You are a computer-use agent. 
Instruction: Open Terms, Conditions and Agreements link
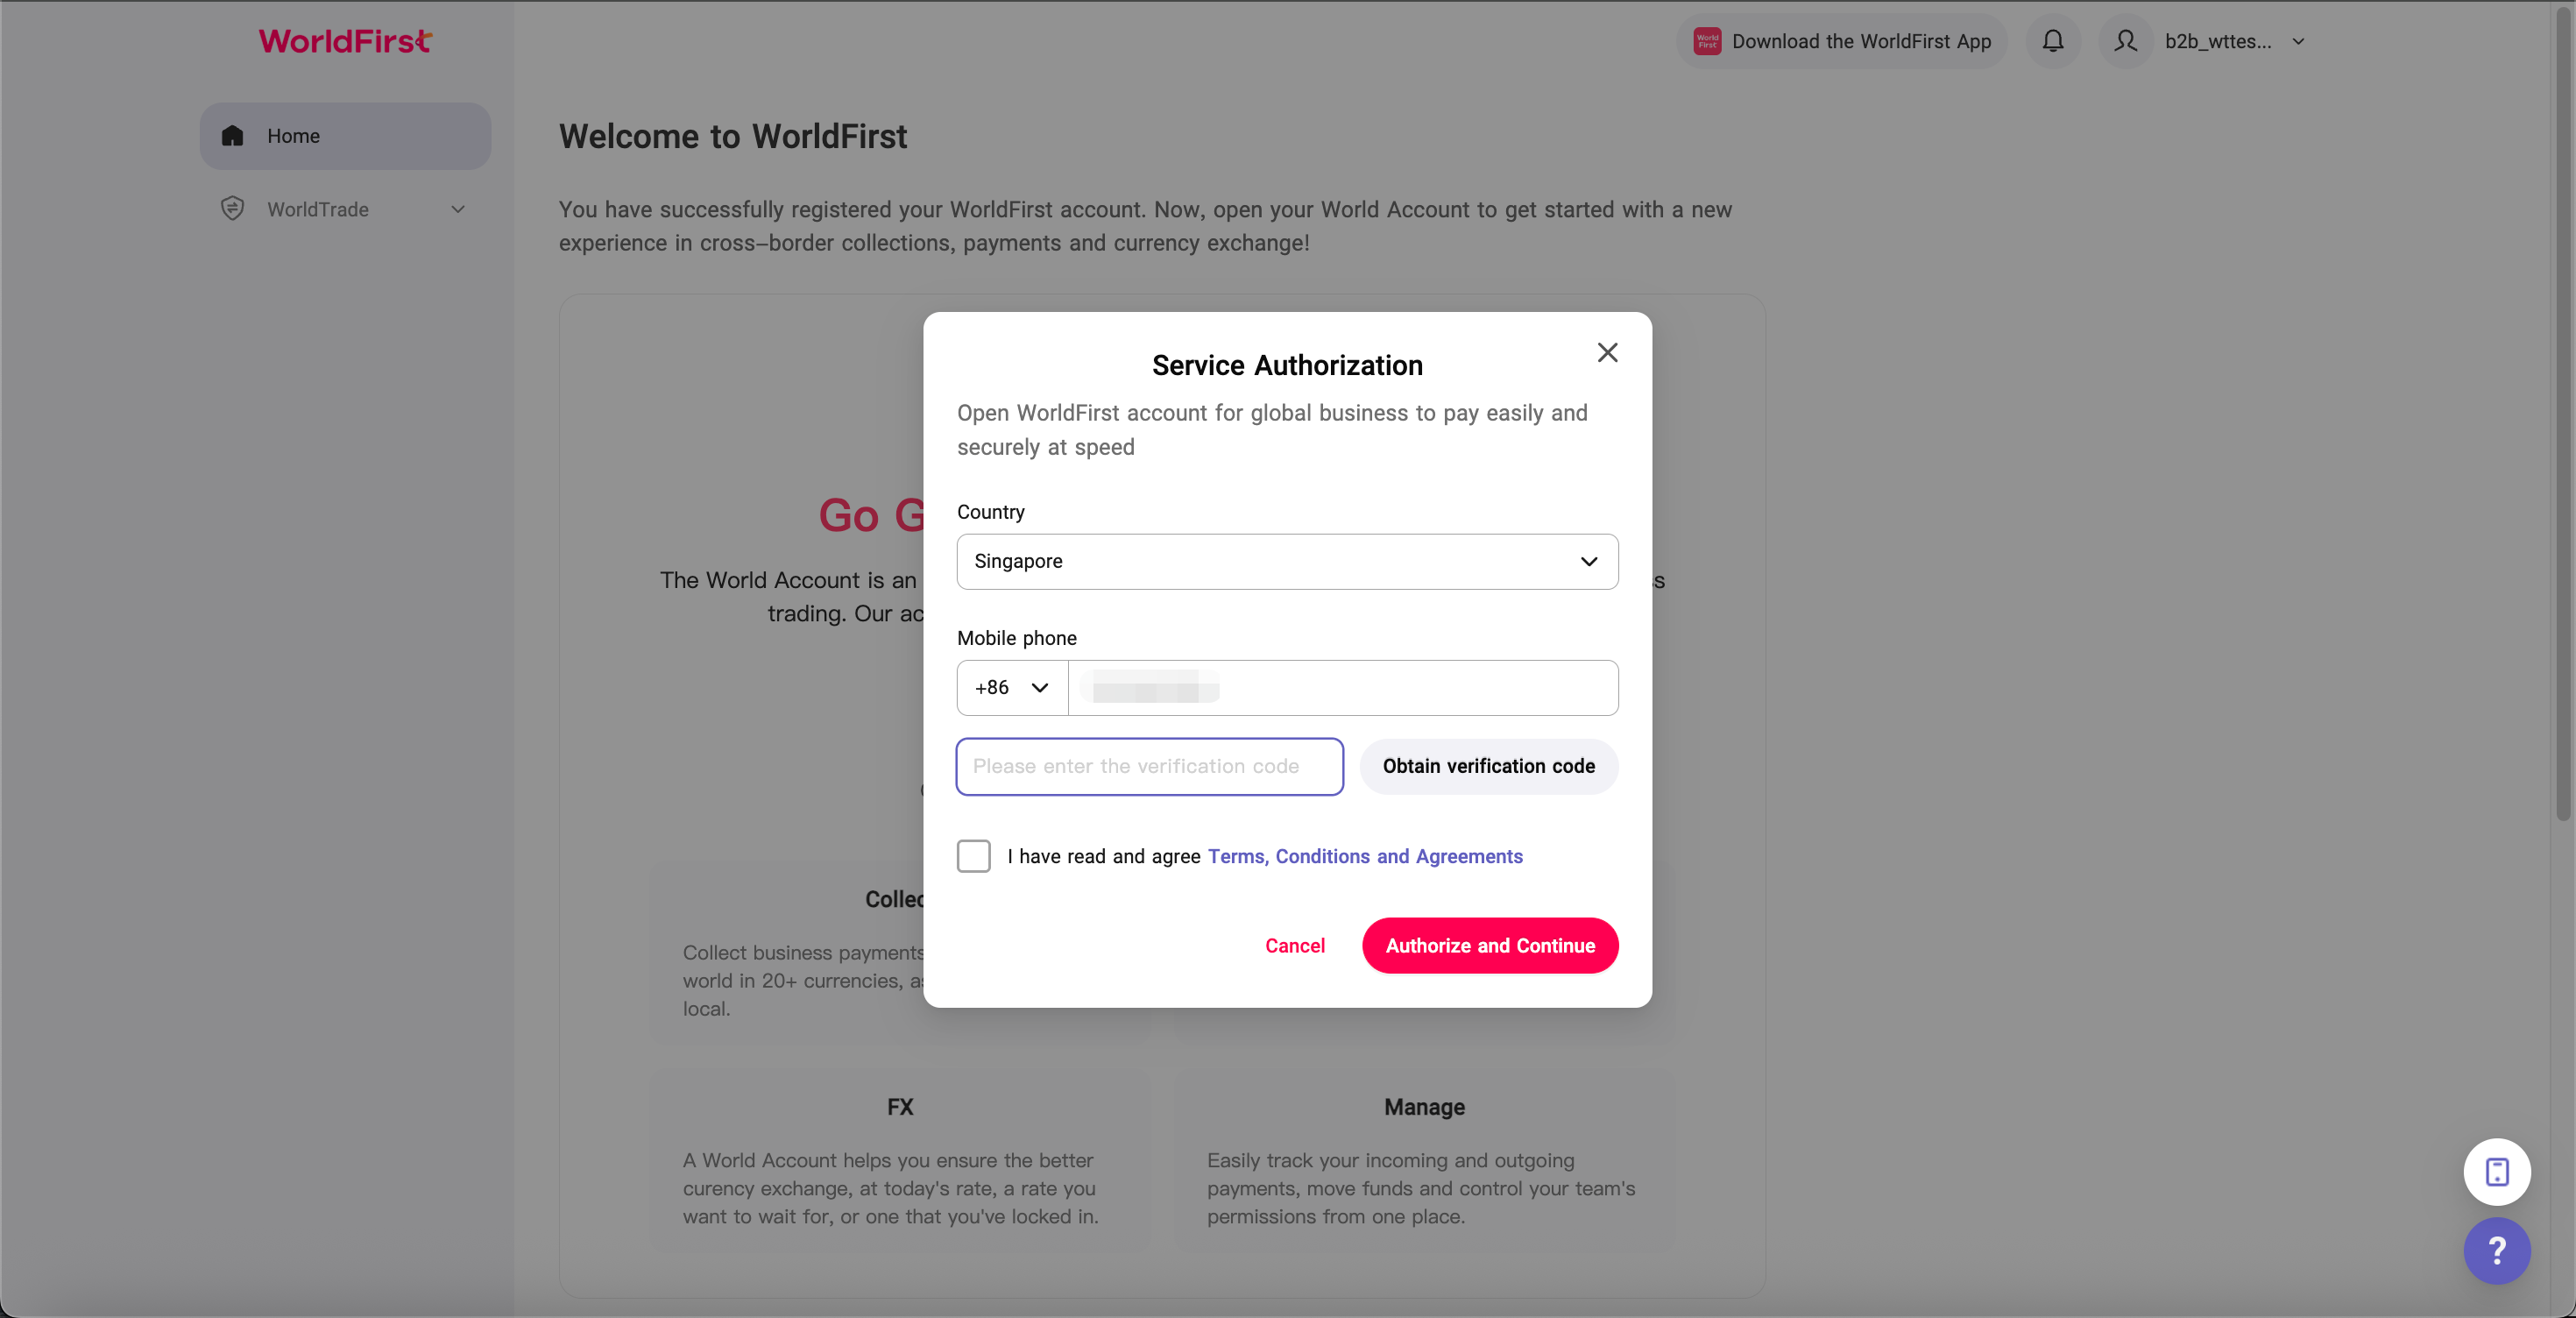tap(1365, 856)
